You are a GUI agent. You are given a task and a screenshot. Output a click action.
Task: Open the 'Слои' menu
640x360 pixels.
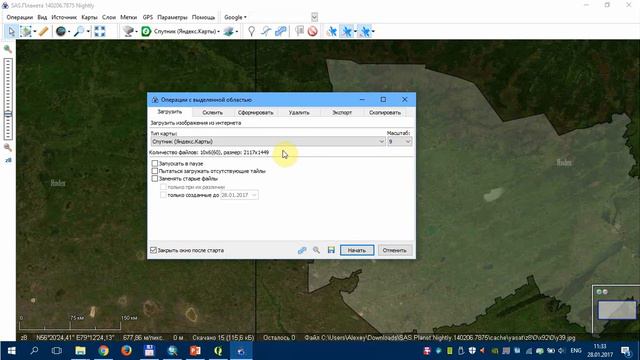tap(109, 17)
